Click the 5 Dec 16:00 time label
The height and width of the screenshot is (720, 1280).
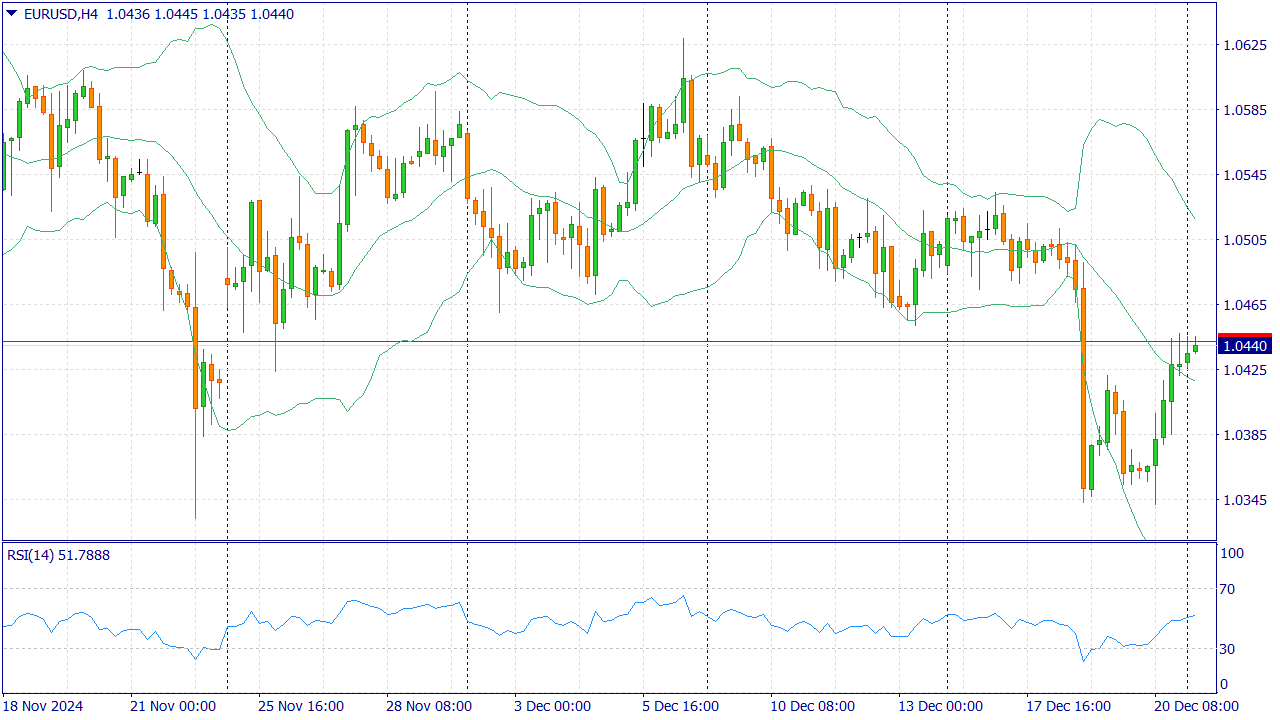tap(681, 706)
